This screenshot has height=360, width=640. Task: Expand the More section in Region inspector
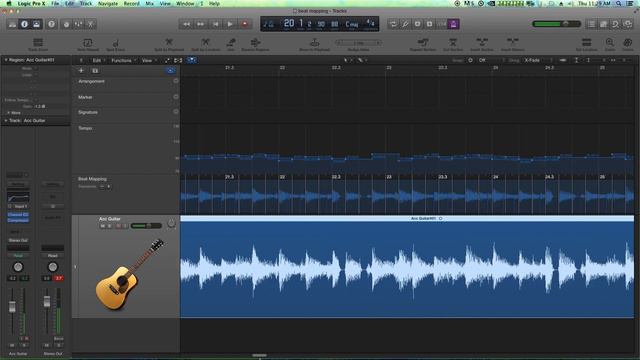(9, 113)
